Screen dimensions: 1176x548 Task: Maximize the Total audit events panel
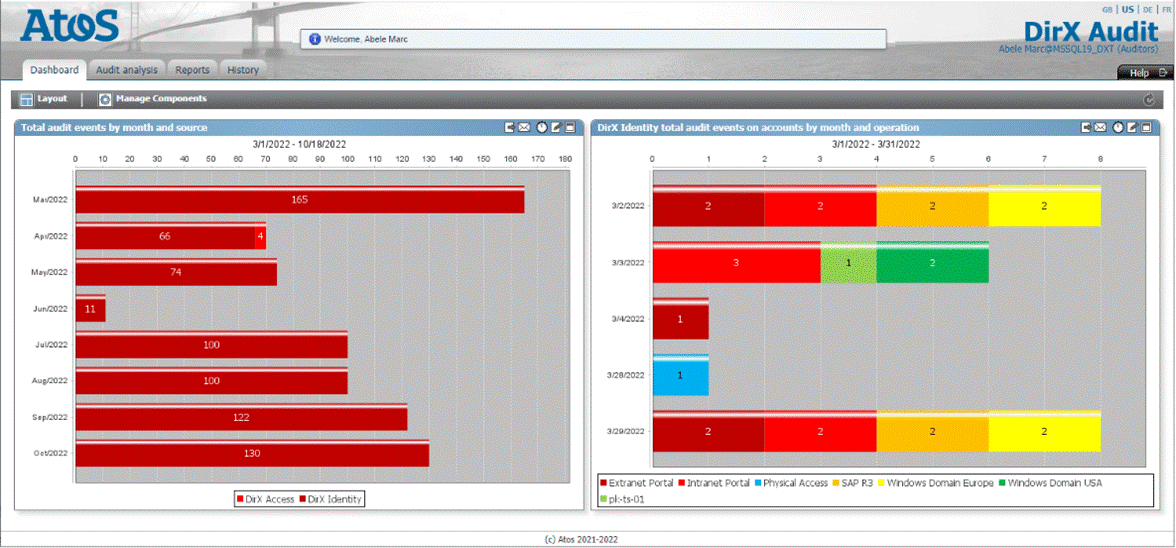(x=569, y=128)
